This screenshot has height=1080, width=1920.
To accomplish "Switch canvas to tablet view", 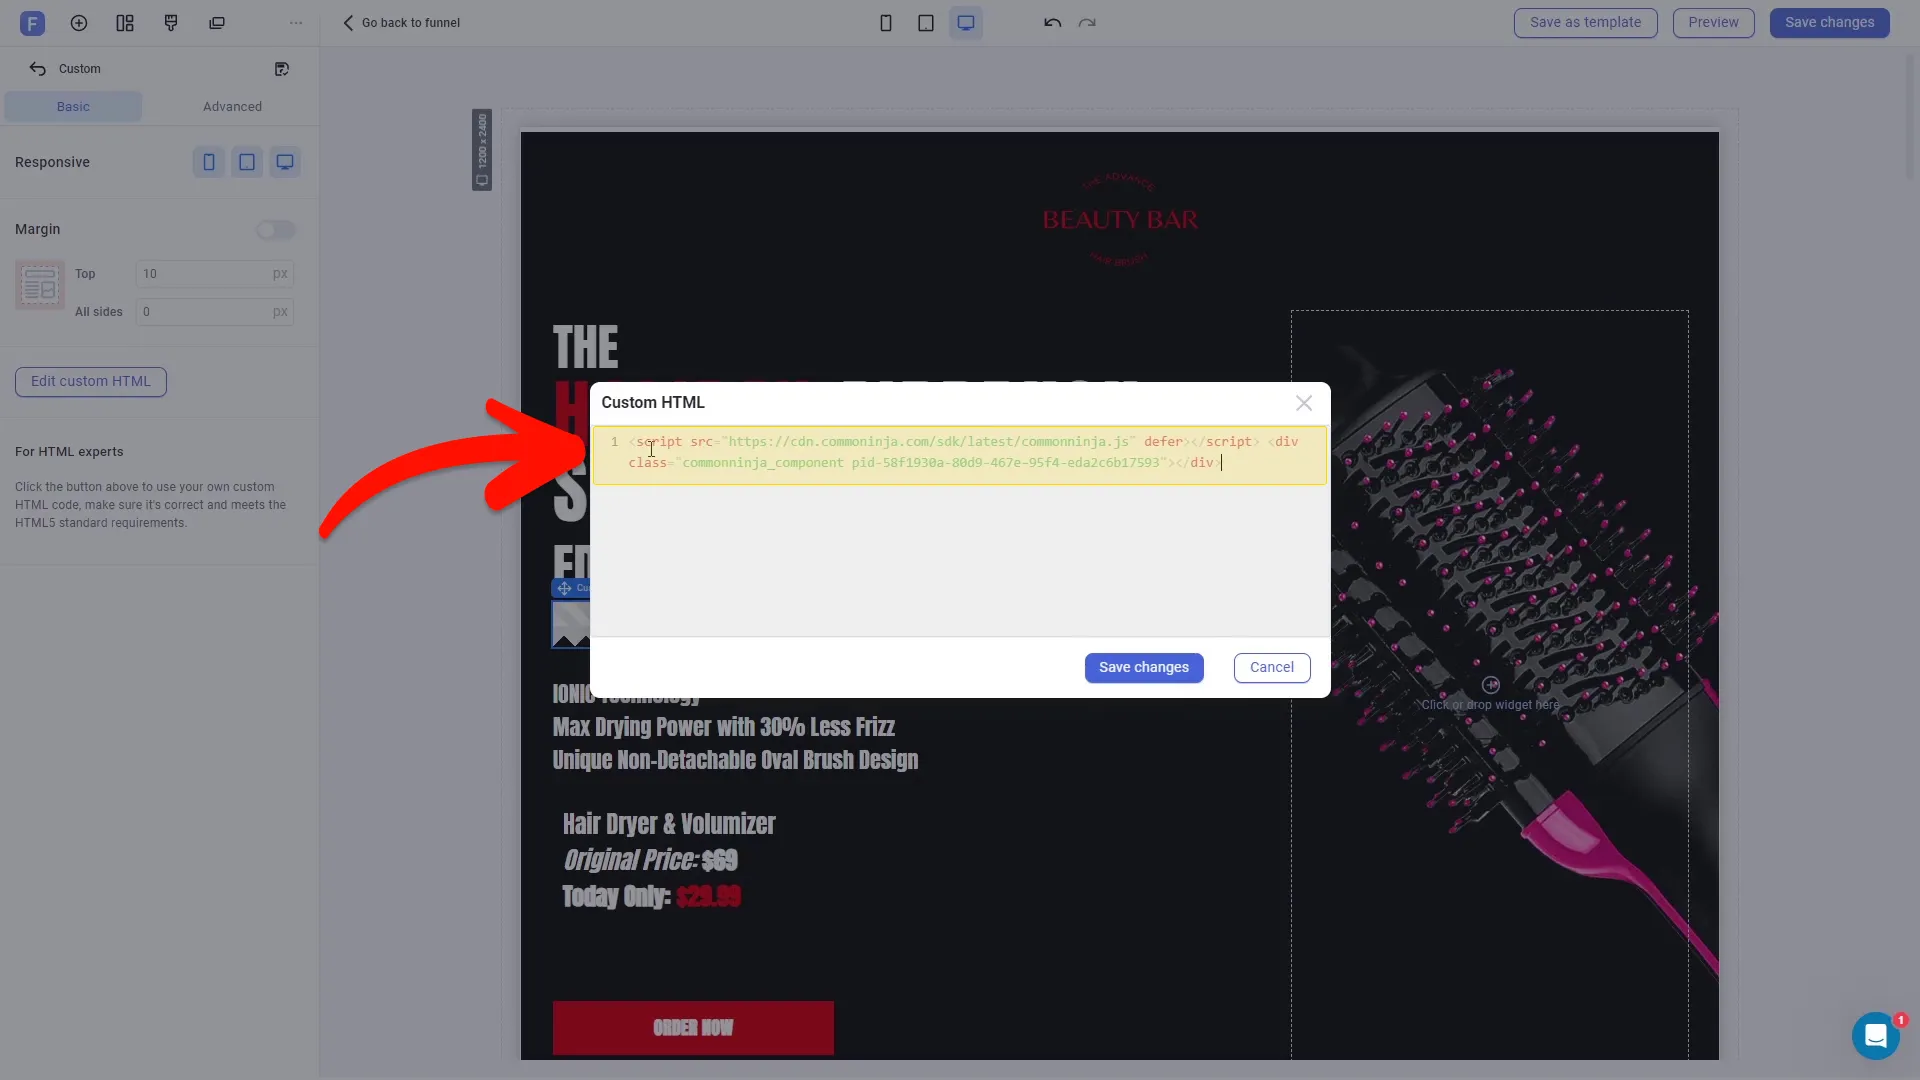I will 926,23.
